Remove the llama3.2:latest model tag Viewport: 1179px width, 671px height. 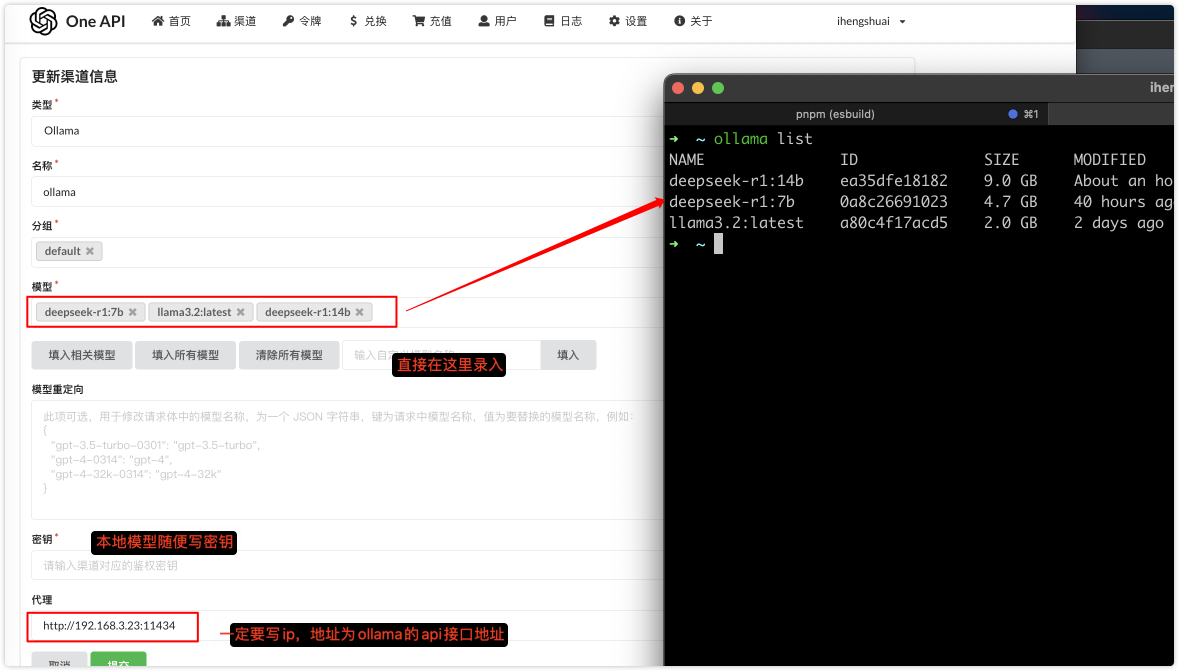coord(241,312)
